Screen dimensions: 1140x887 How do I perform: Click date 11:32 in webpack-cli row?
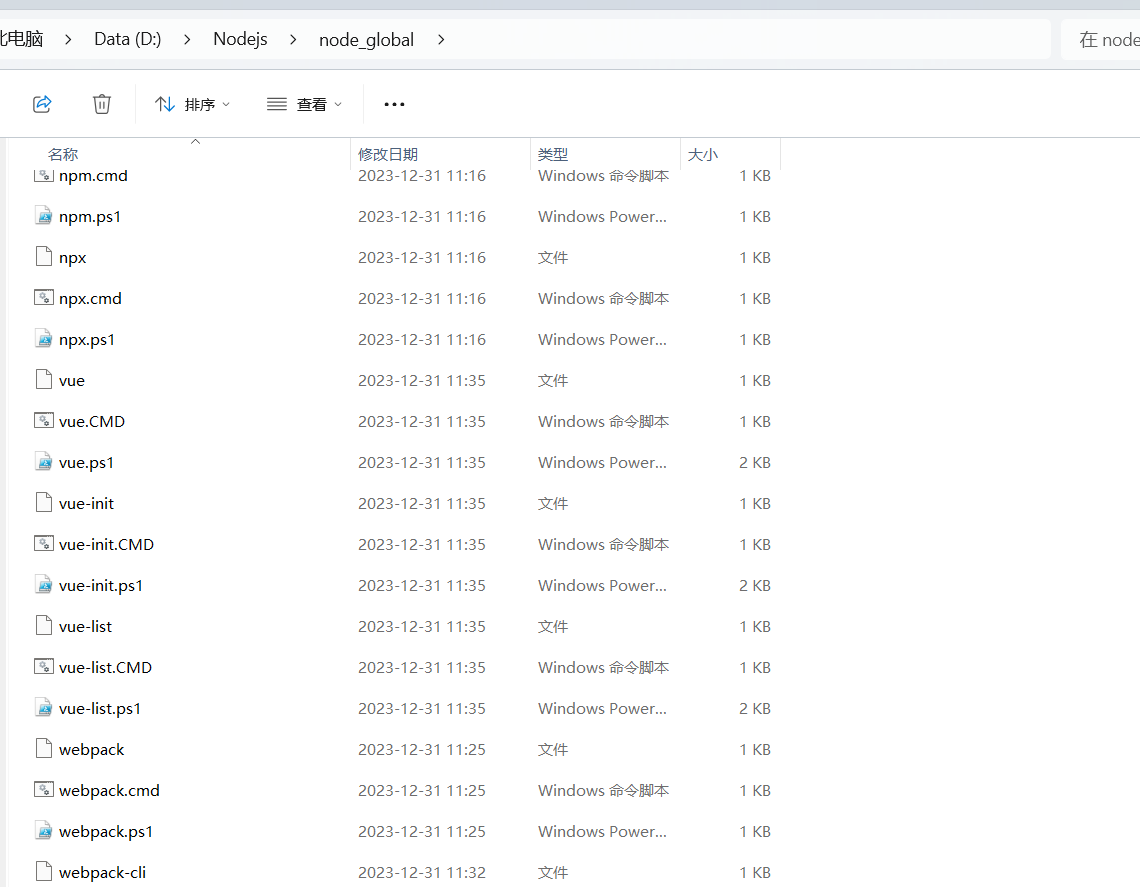tap(422, 872)
